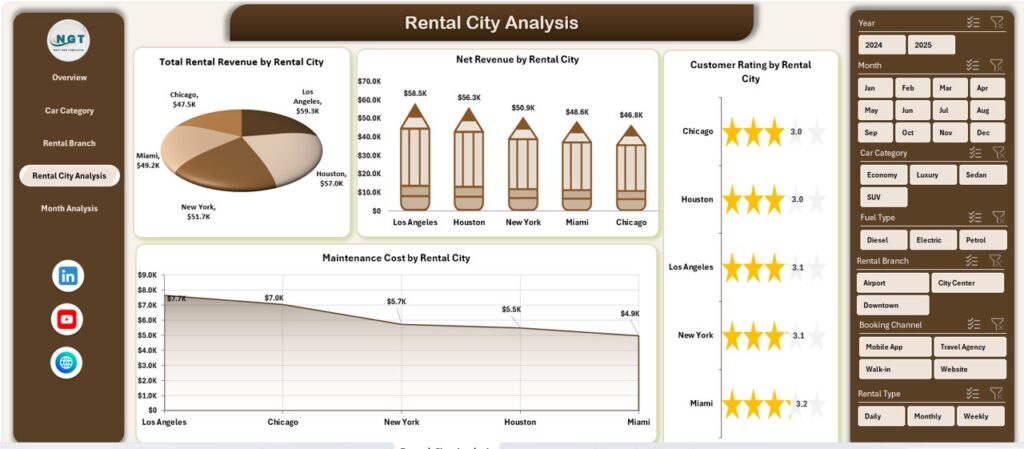Click the '$7.7K' maintenance cost label
The height and width of the screenshot is (449, 1024).
coord(176,298)
